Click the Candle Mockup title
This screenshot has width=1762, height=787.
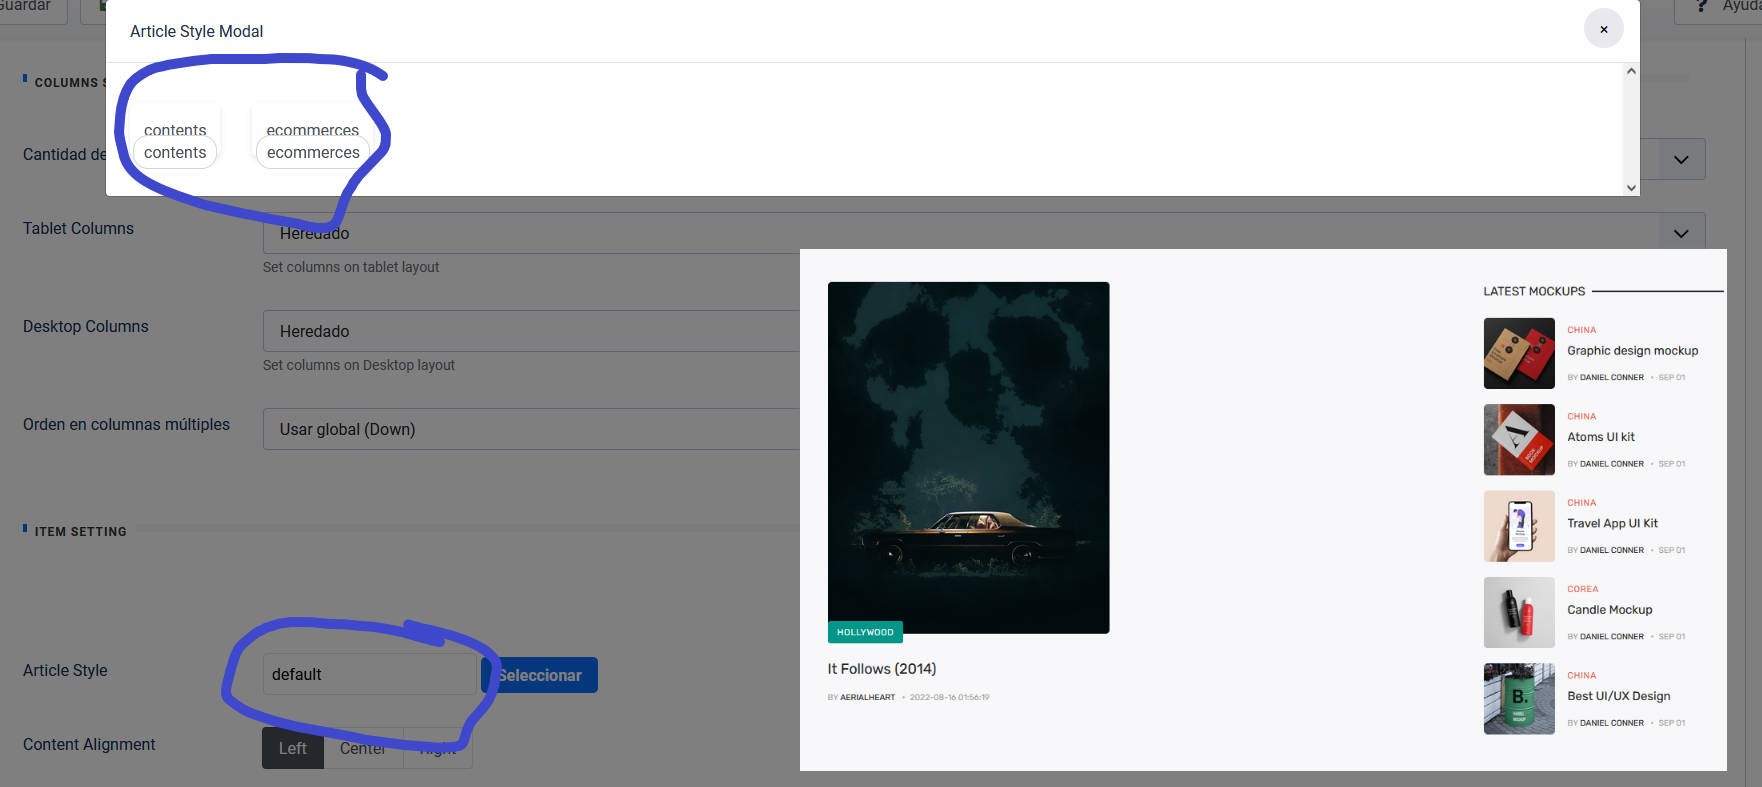pyautogui.click(x=1610, y=610)
